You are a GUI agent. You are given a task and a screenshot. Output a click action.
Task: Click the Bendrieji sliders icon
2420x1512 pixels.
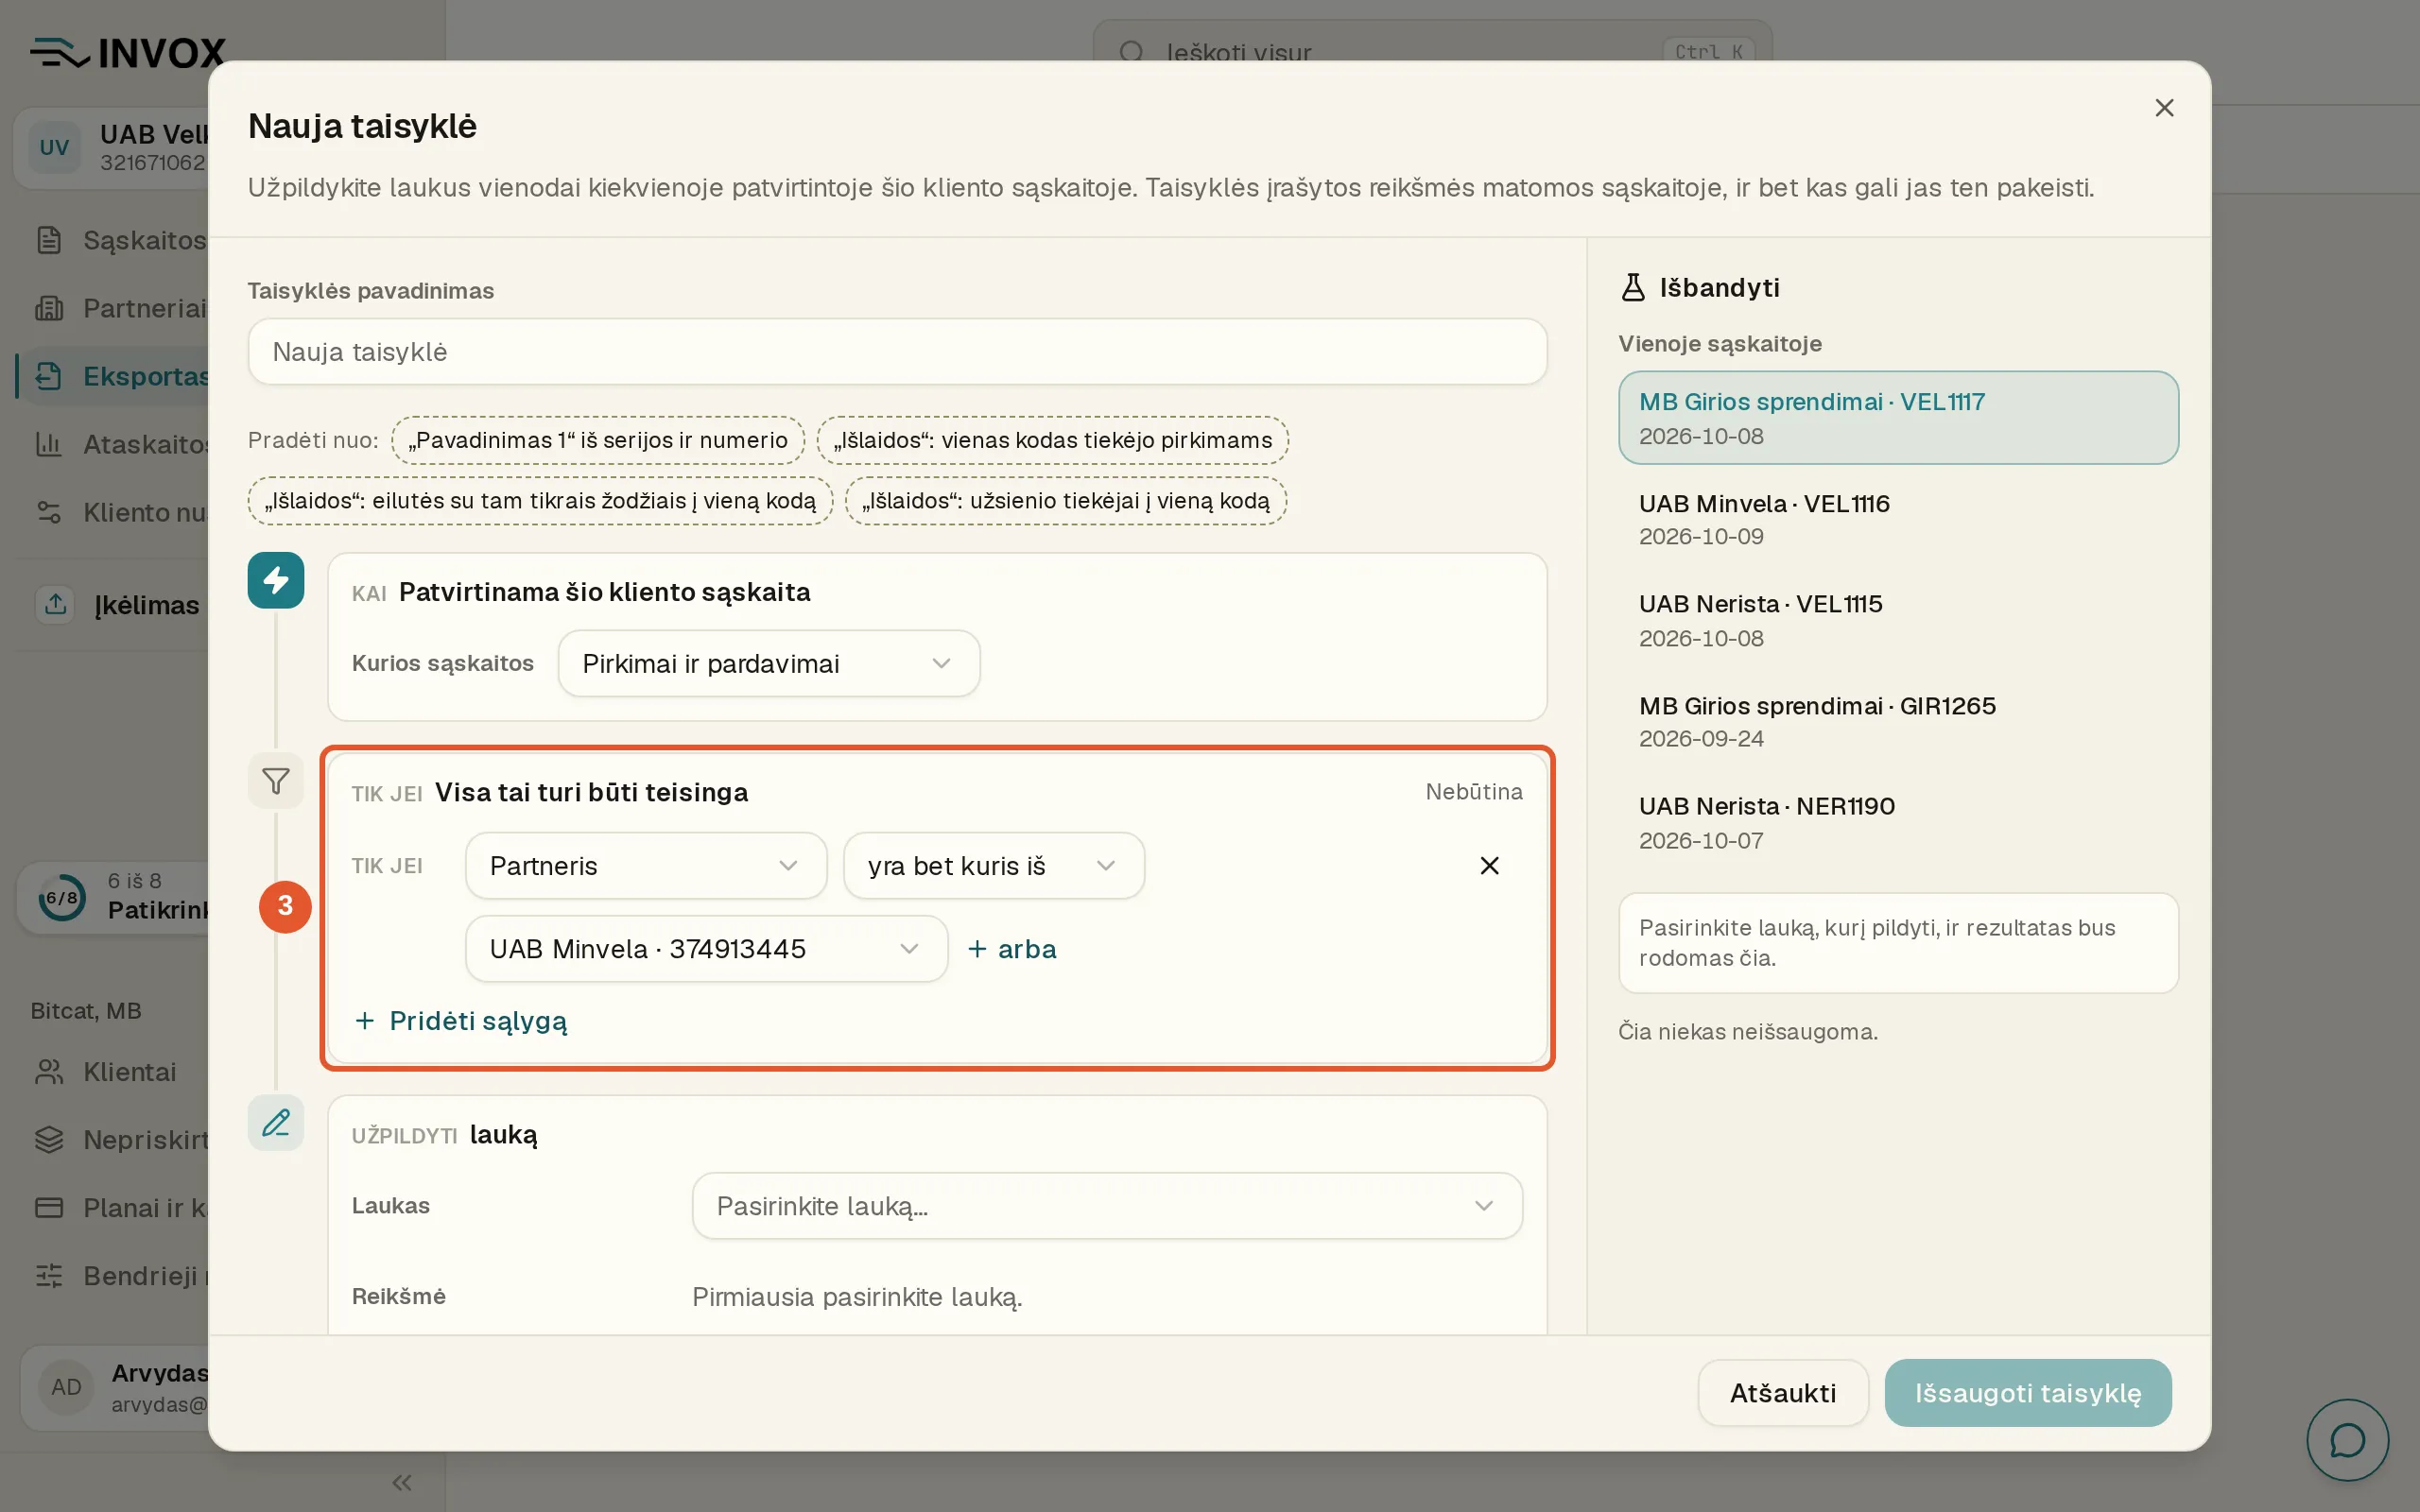click(x=49, y=1276)
